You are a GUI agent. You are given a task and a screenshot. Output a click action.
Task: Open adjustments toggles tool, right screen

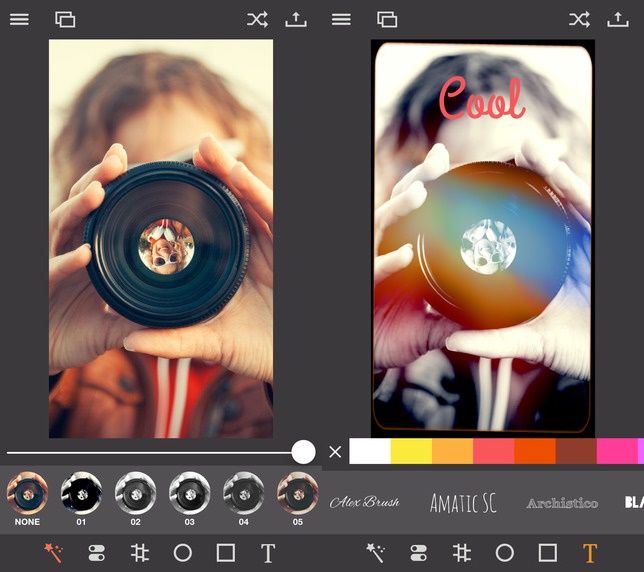pyautogui.click(x=419, y=553)
